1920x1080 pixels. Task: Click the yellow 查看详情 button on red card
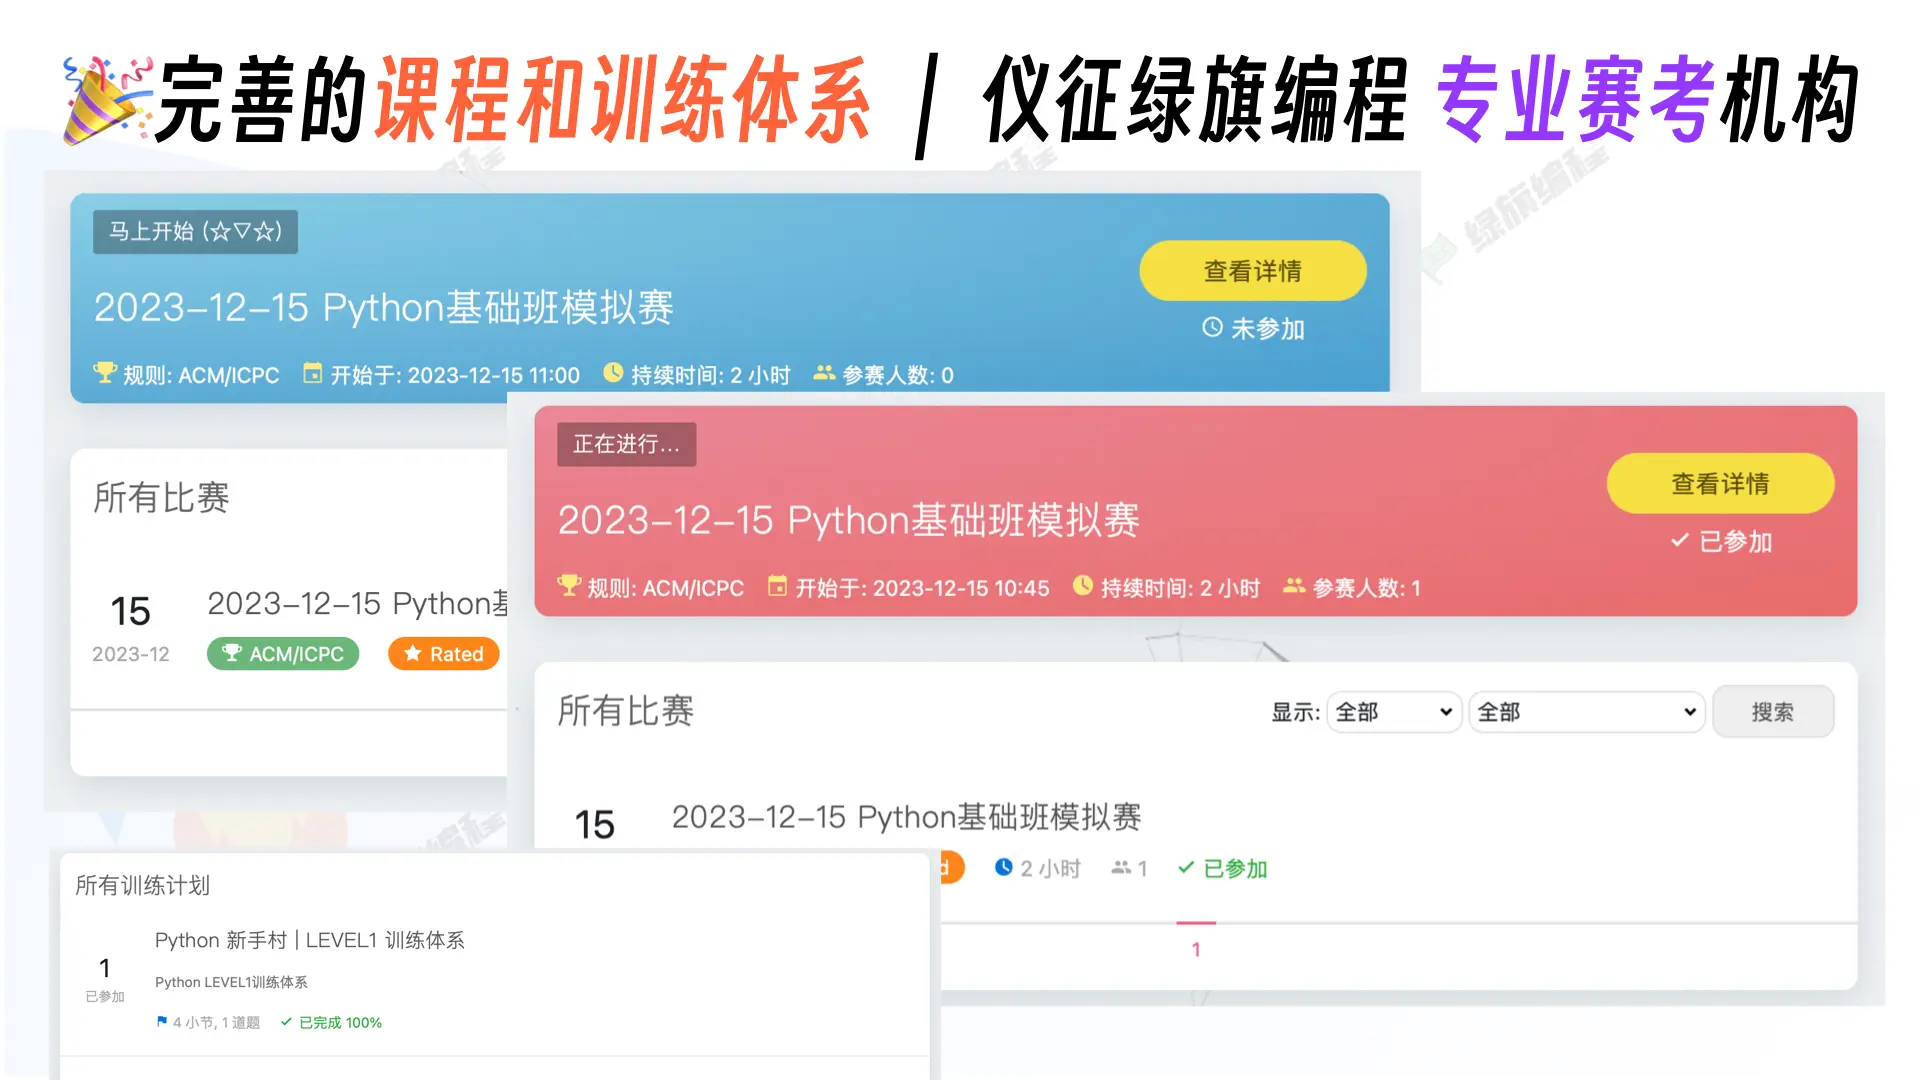pyautogui.click(x=1720, y=484)
